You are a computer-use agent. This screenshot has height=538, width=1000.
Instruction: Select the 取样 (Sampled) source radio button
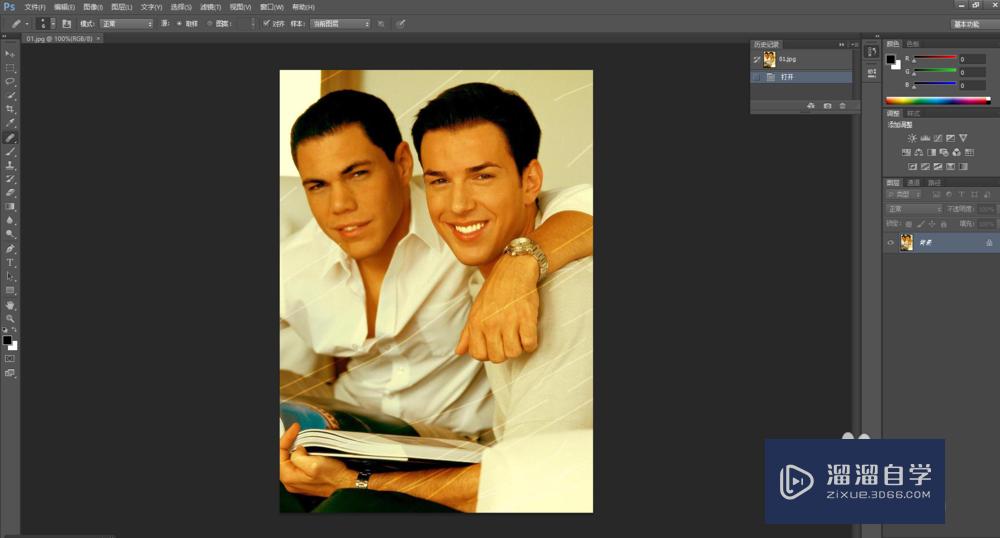[180, 23]
